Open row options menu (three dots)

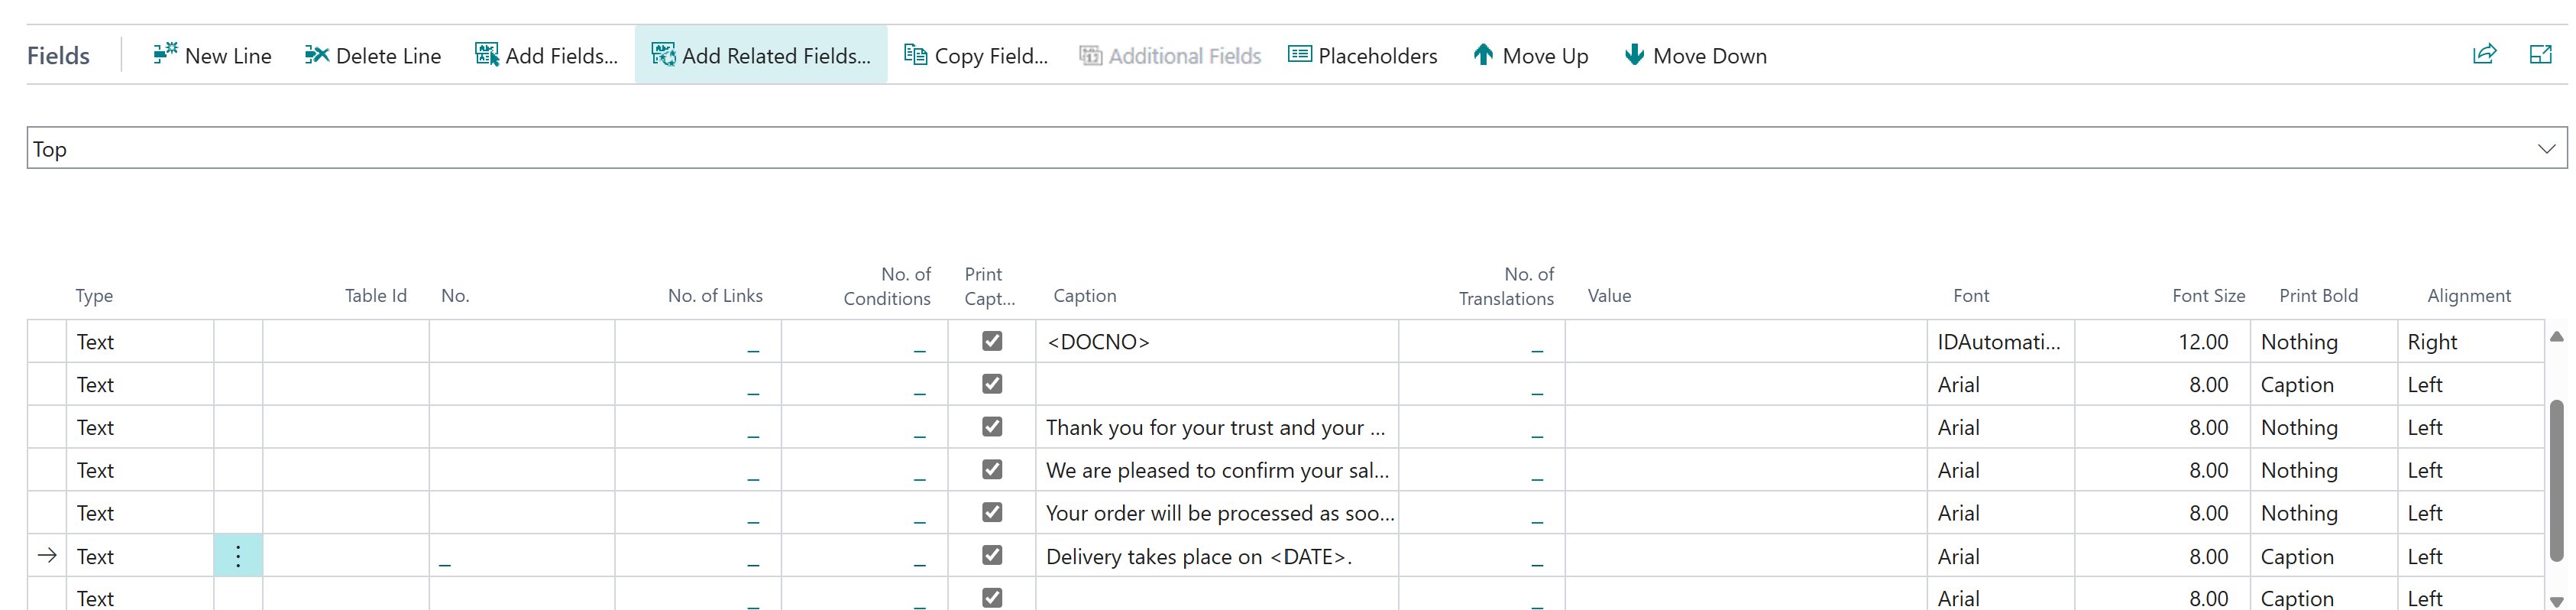(x=238, y=556)
